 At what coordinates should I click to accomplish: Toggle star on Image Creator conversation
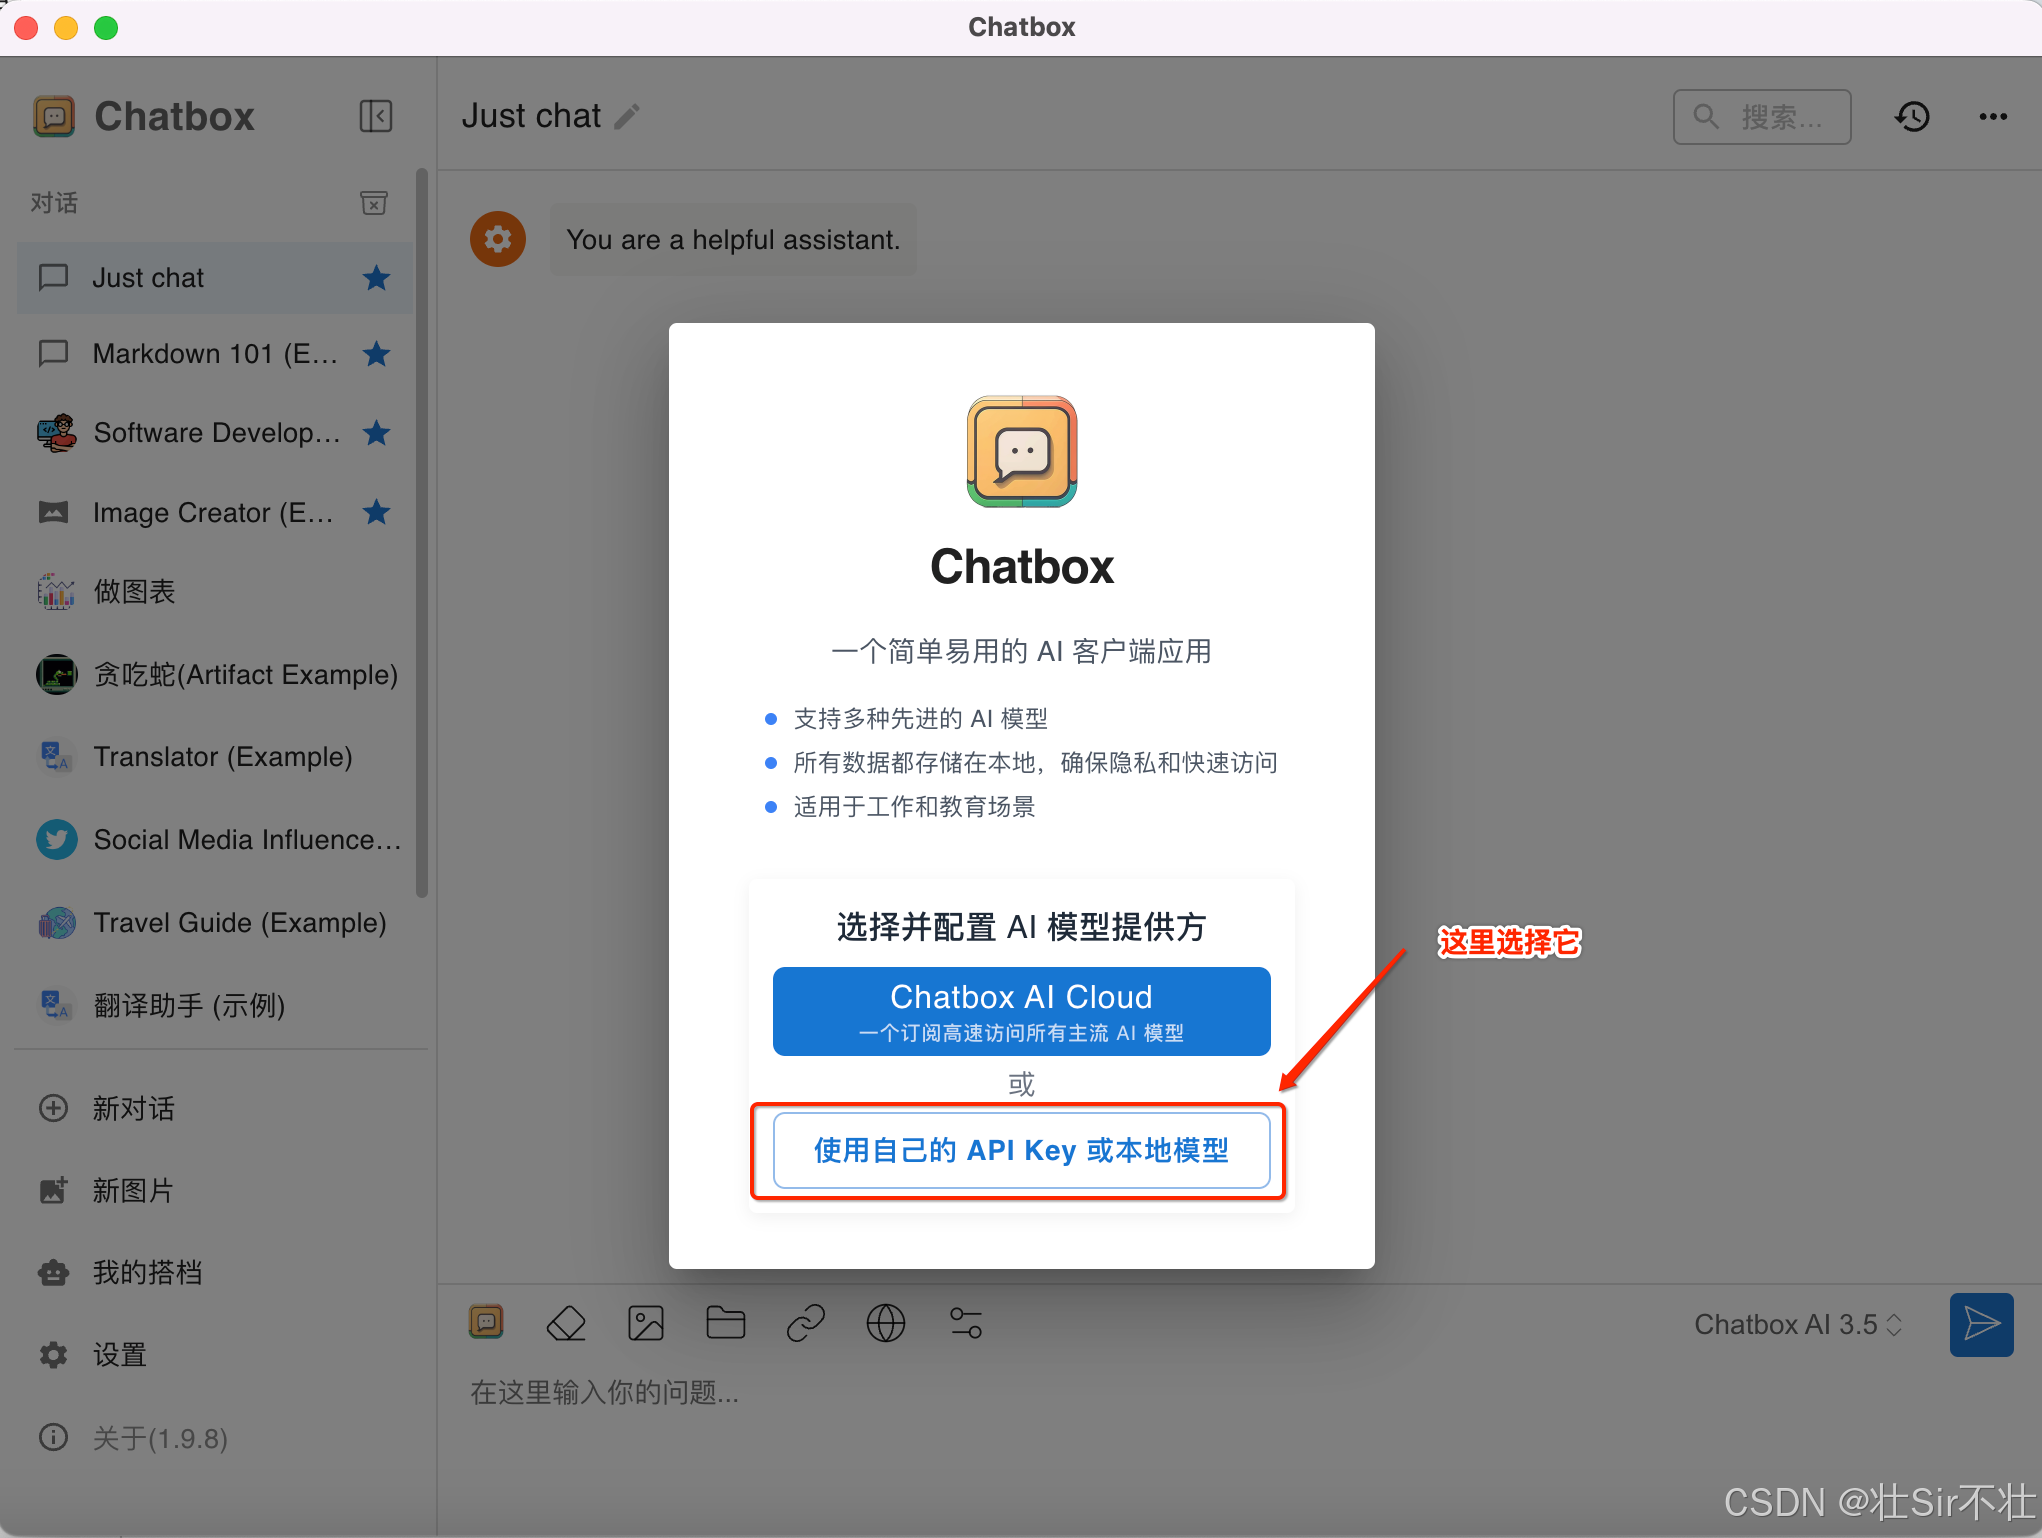pyautogui.click(x=376, y=512)
